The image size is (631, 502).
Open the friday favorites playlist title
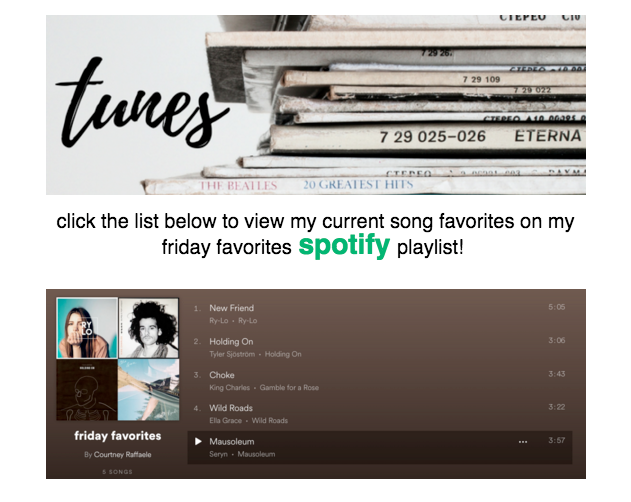(118, 436)
